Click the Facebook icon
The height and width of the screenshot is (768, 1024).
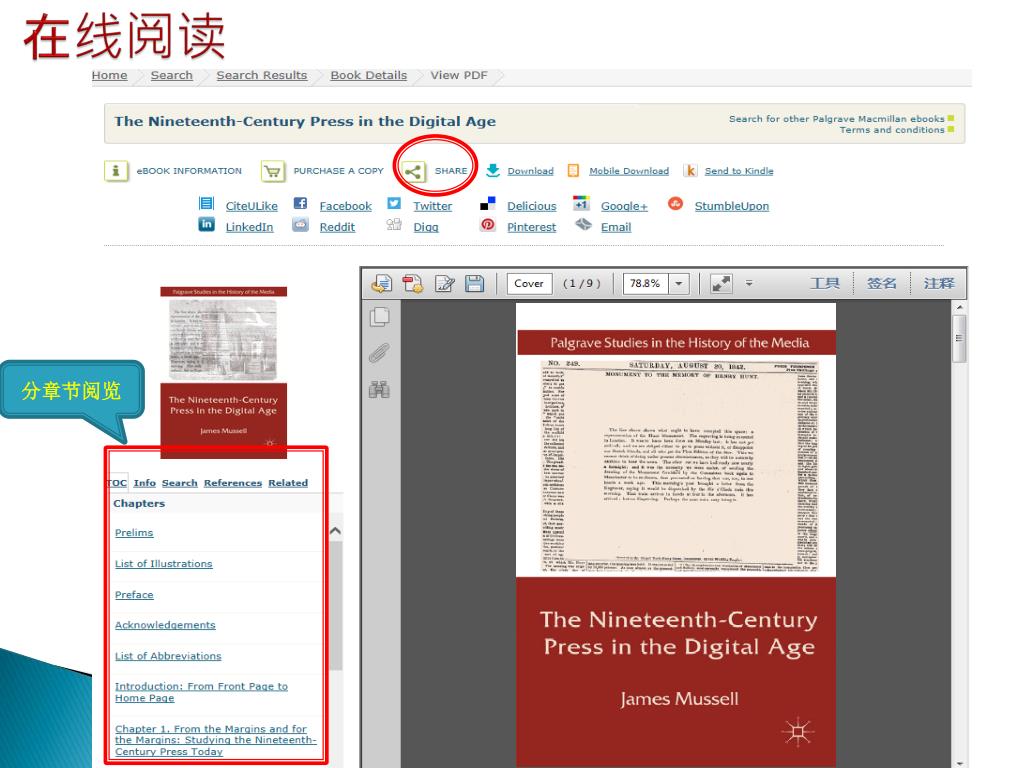[300, 203]
